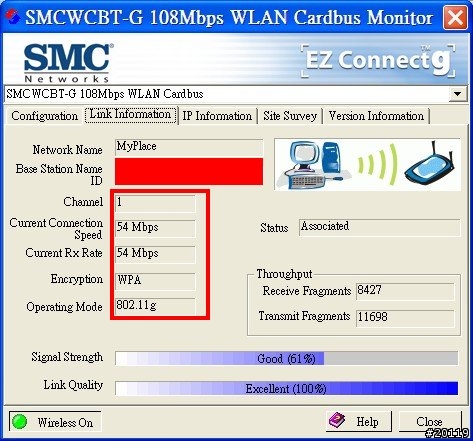Image resolution: width=473 pixels, height=441 pixels.
Task: Switch to the IP Information tab
Action: point(217,116)
